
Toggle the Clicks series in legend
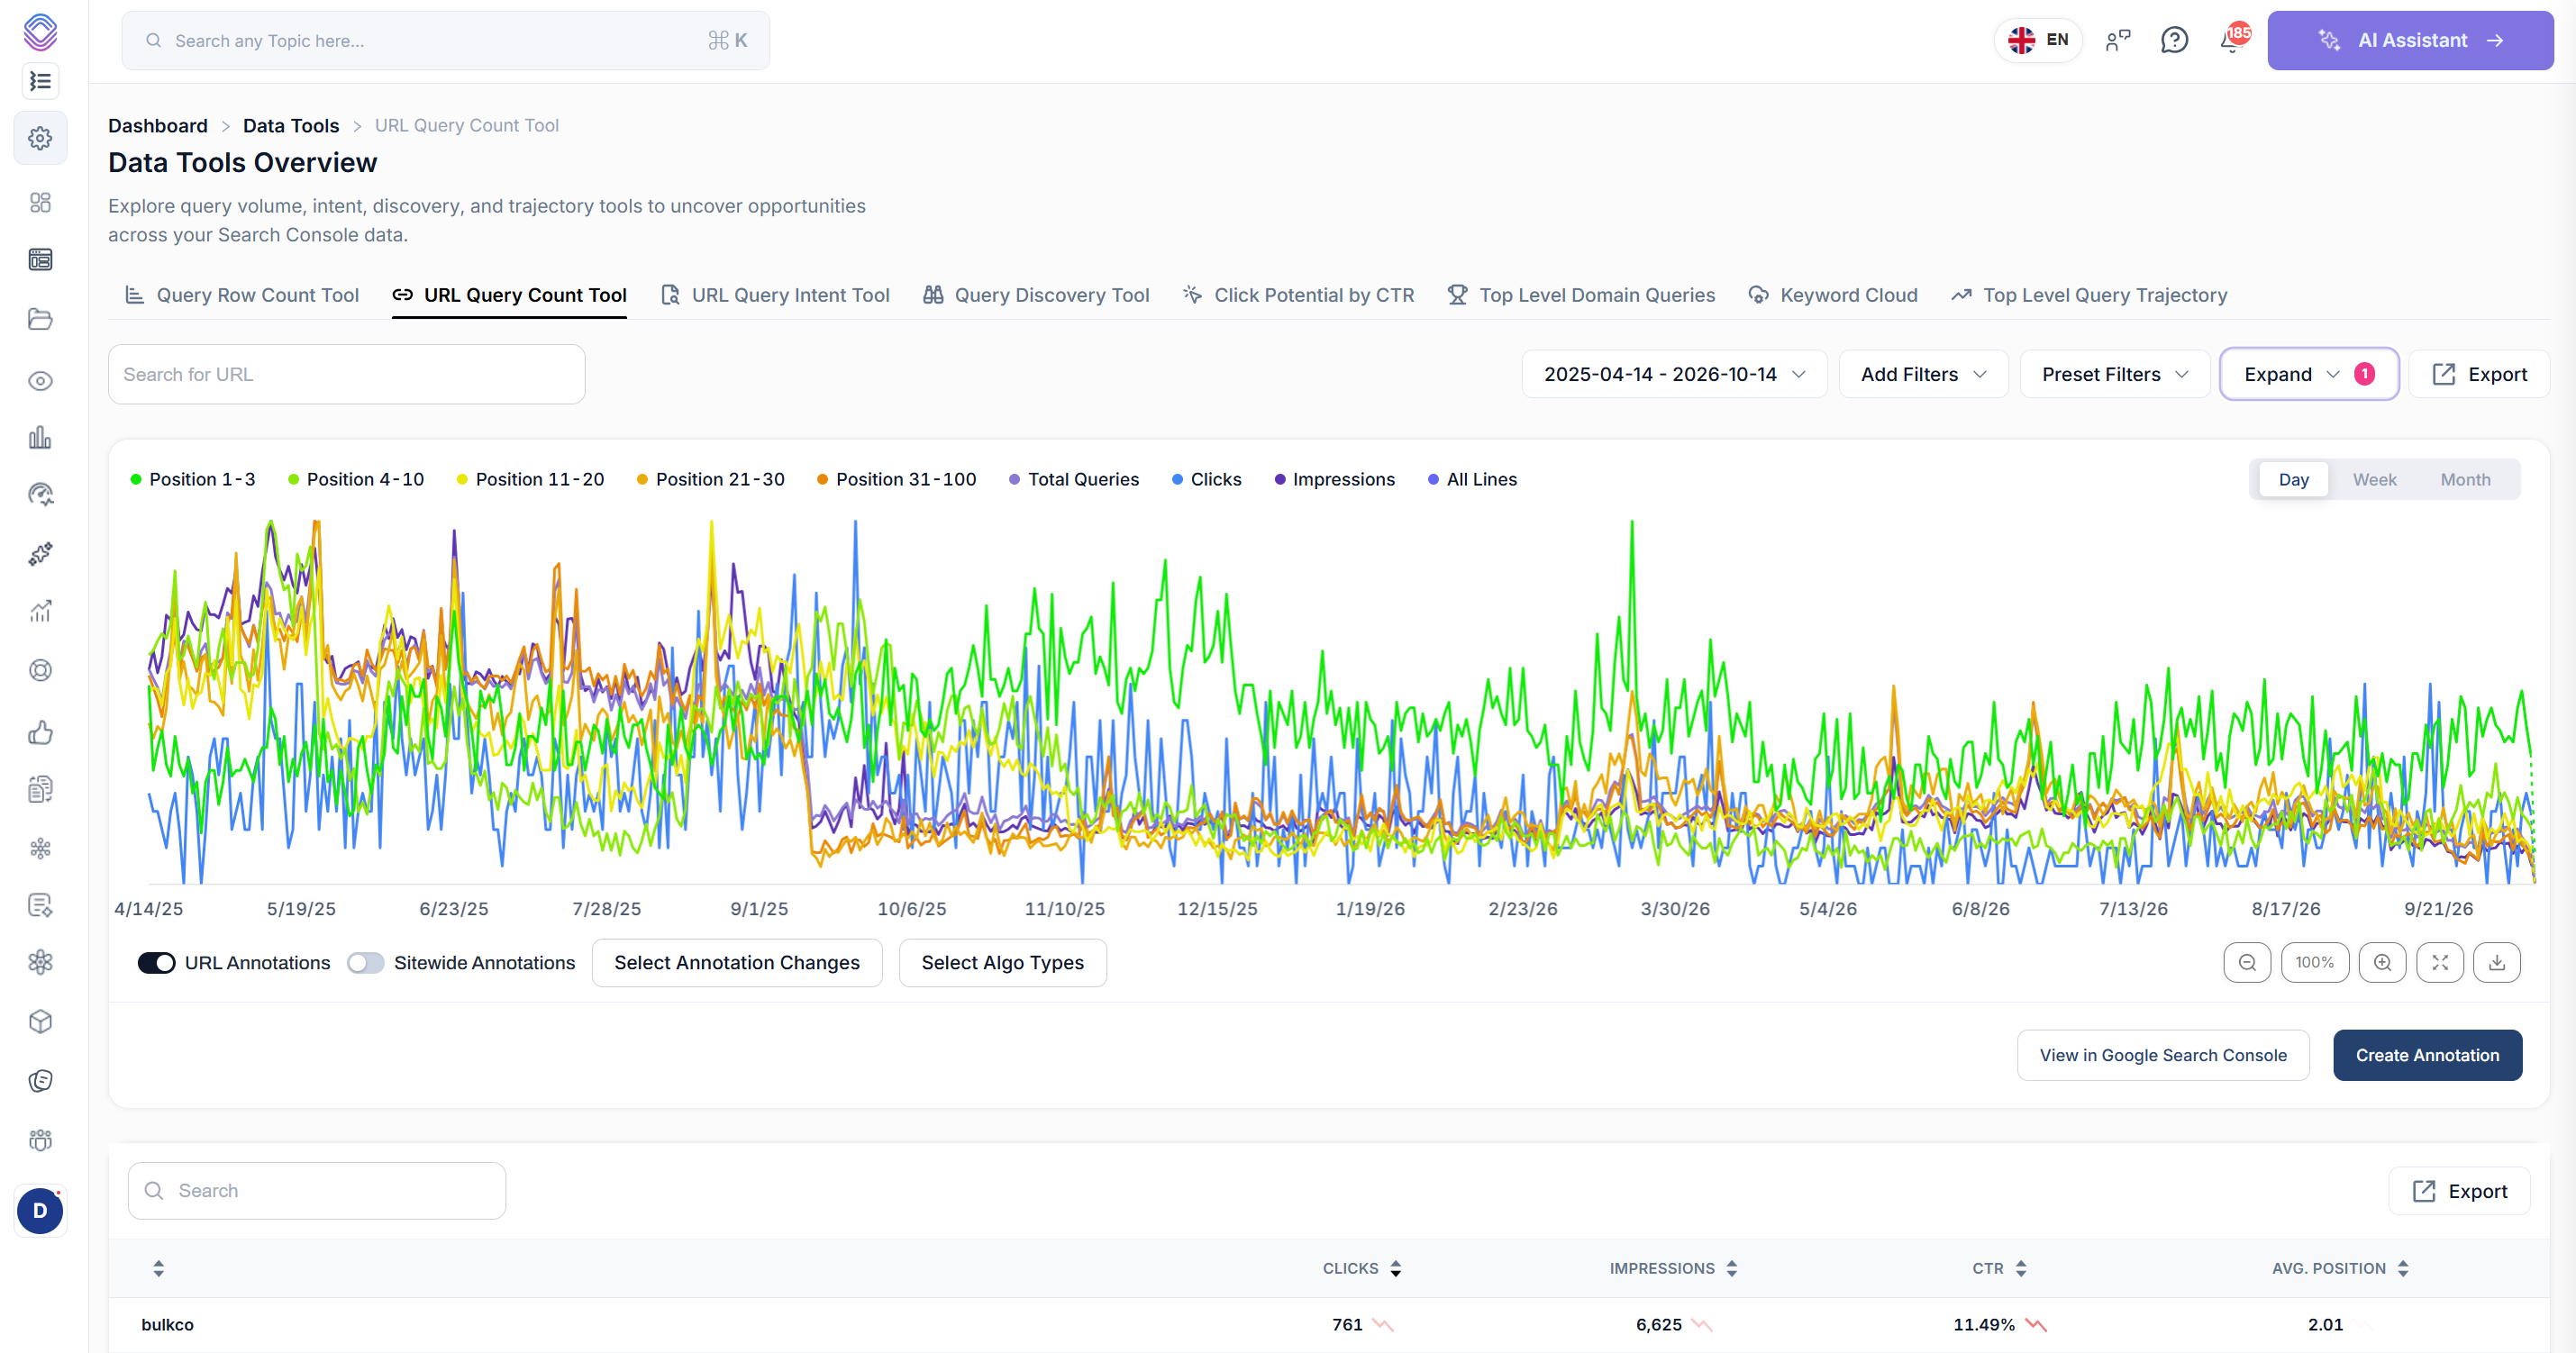[1207, 479]
